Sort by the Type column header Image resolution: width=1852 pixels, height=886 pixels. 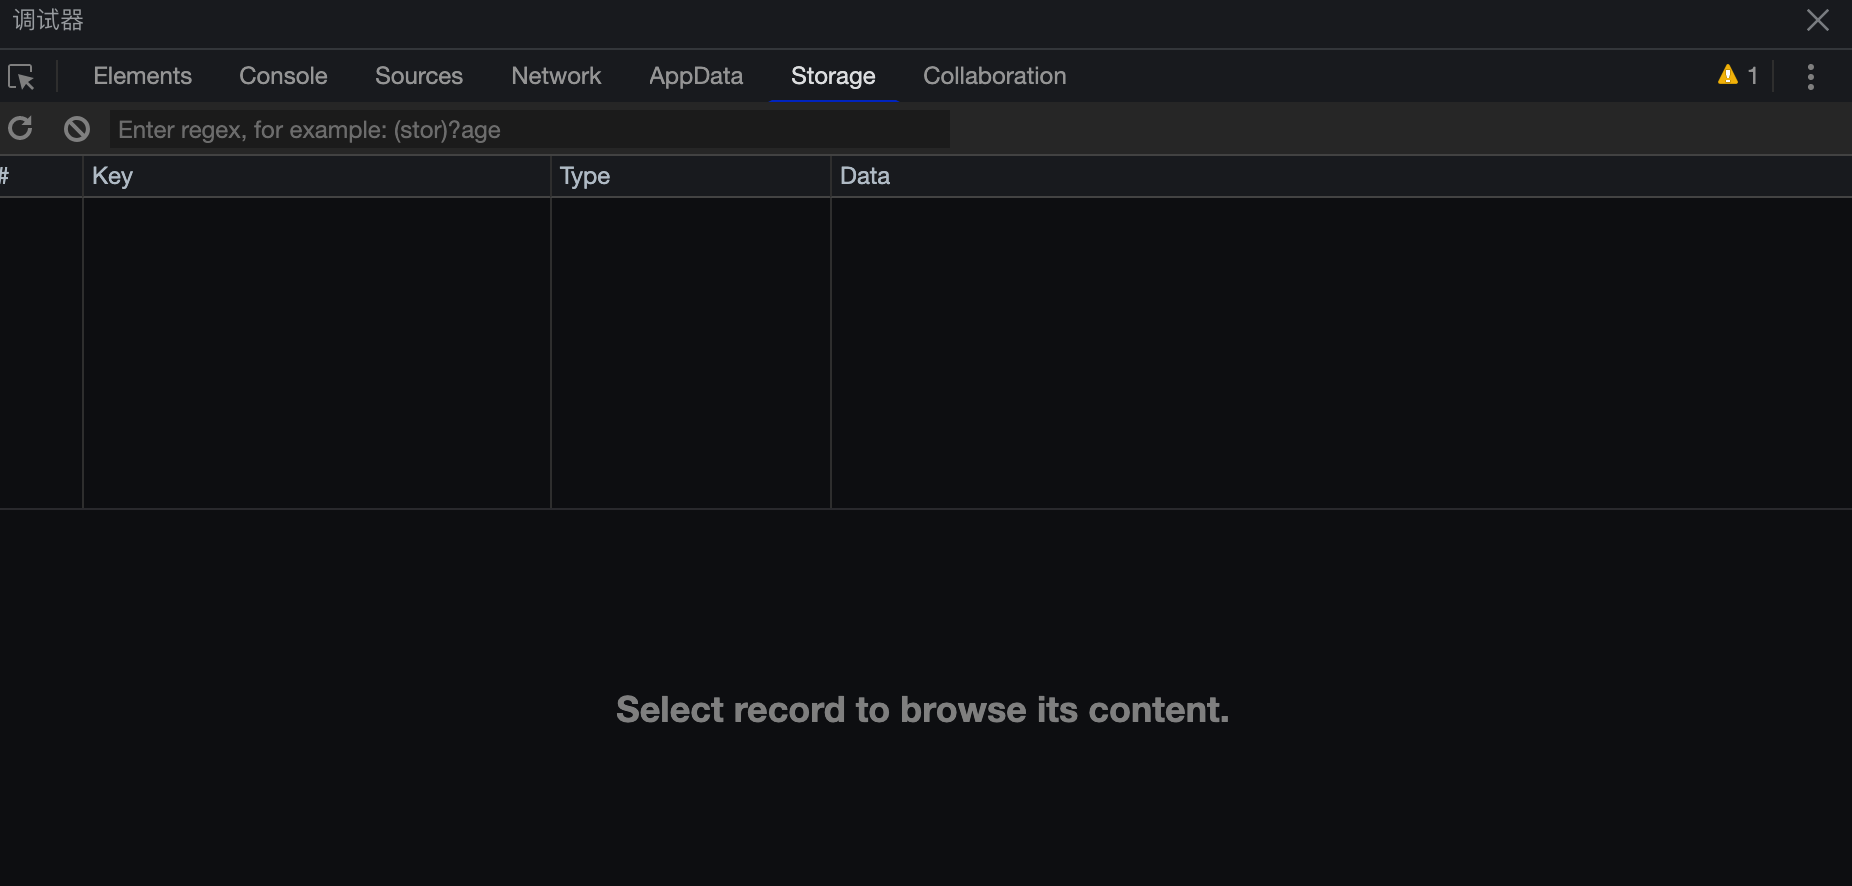[690, 176]
